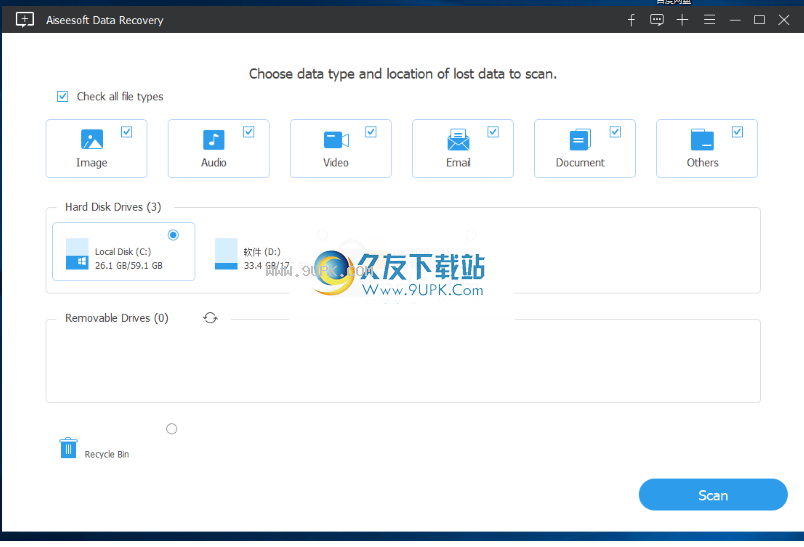
Task: Uncheck the Email checkbox
Action: tap(493, 132)
